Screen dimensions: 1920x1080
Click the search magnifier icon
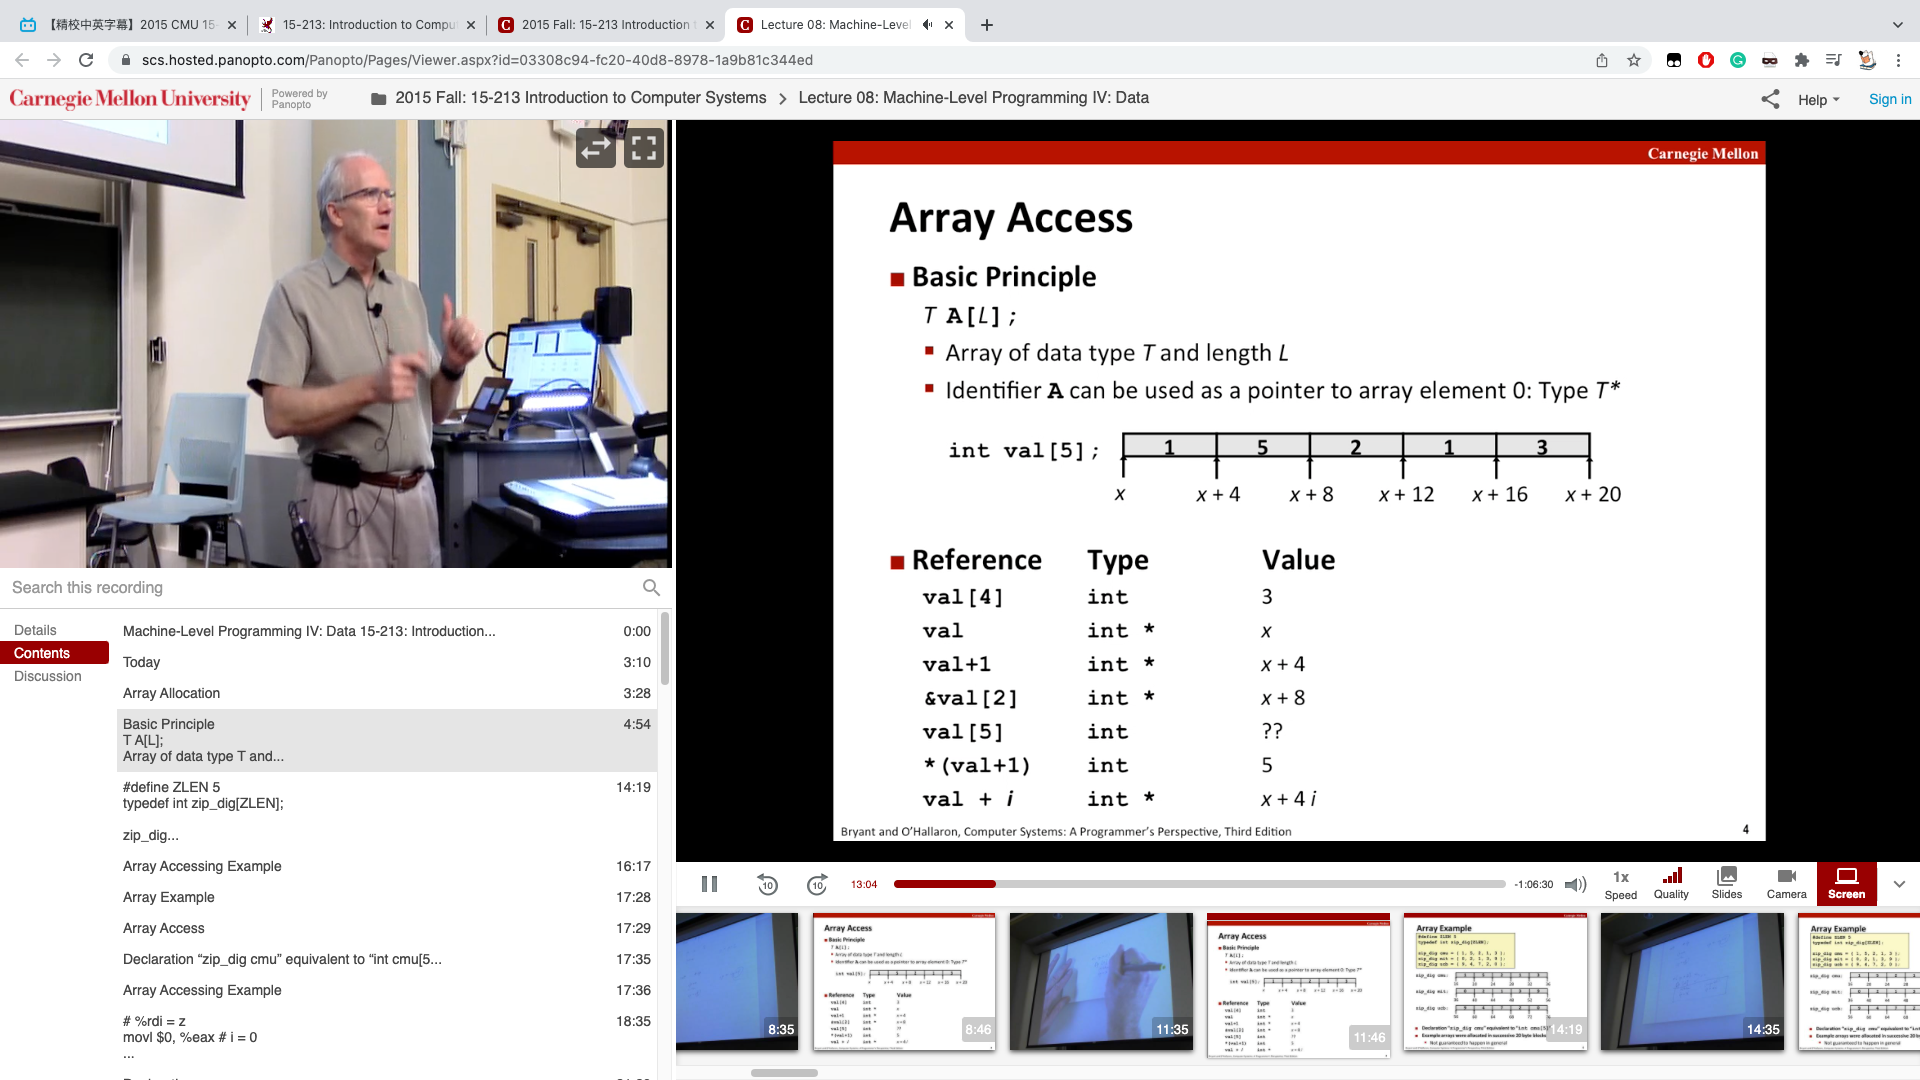tap(651, 588)
